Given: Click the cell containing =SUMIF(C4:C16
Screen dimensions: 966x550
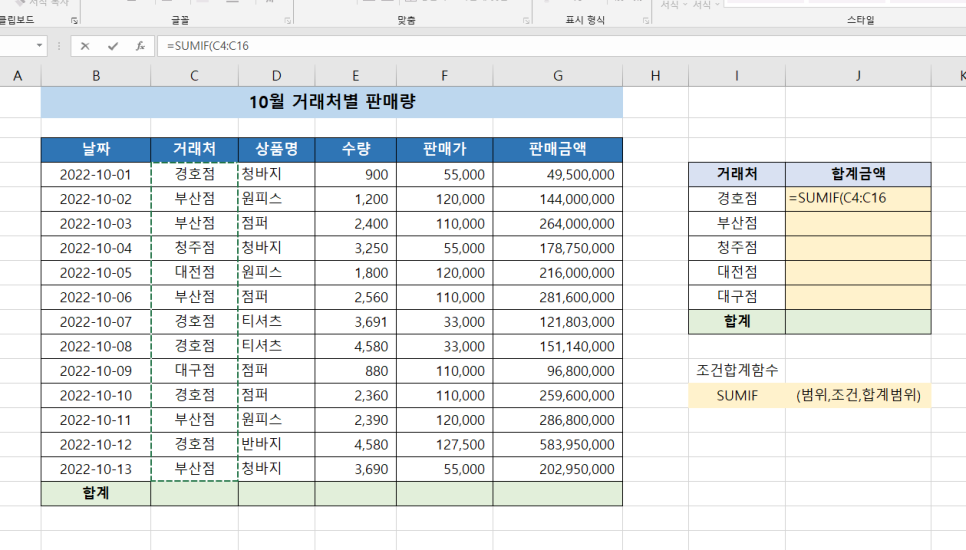Looking at the screenshot, I should click(858, 199).
